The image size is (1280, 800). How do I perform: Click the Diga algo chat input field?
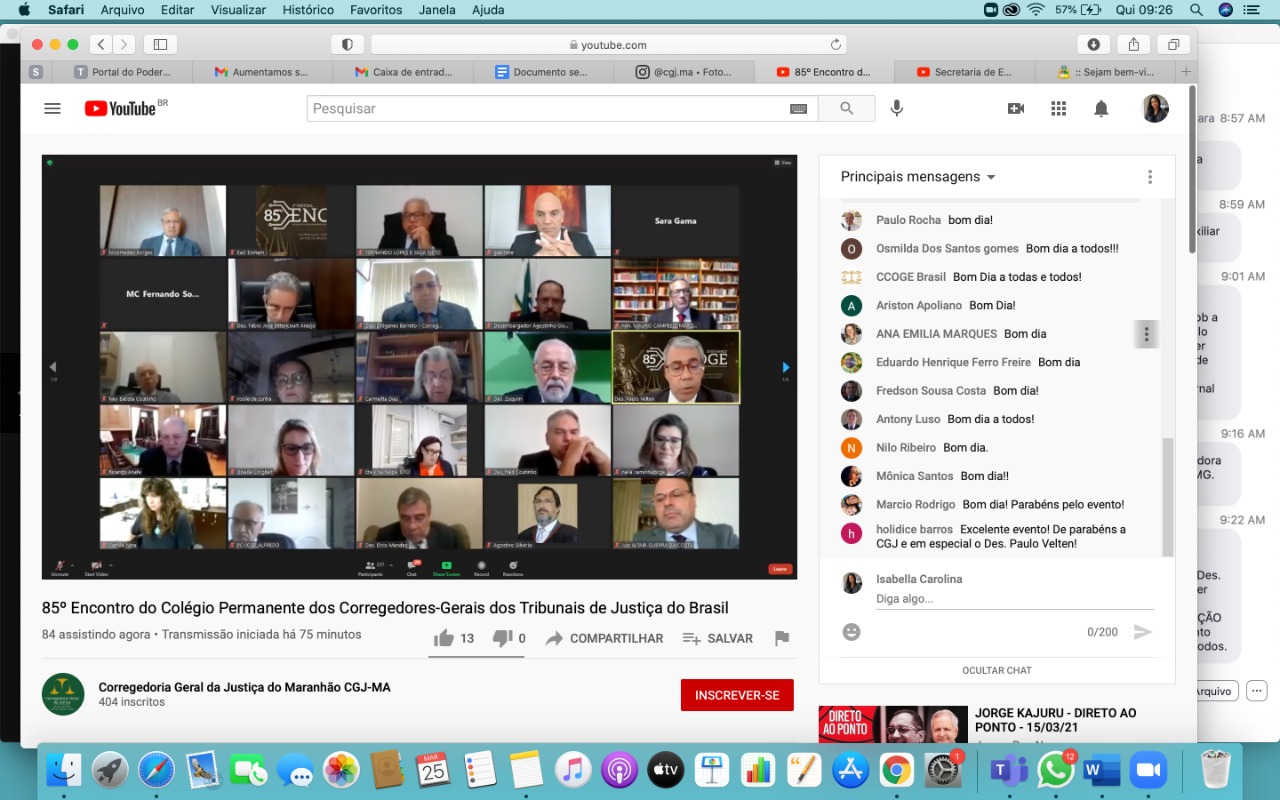tap(1010, 599)
